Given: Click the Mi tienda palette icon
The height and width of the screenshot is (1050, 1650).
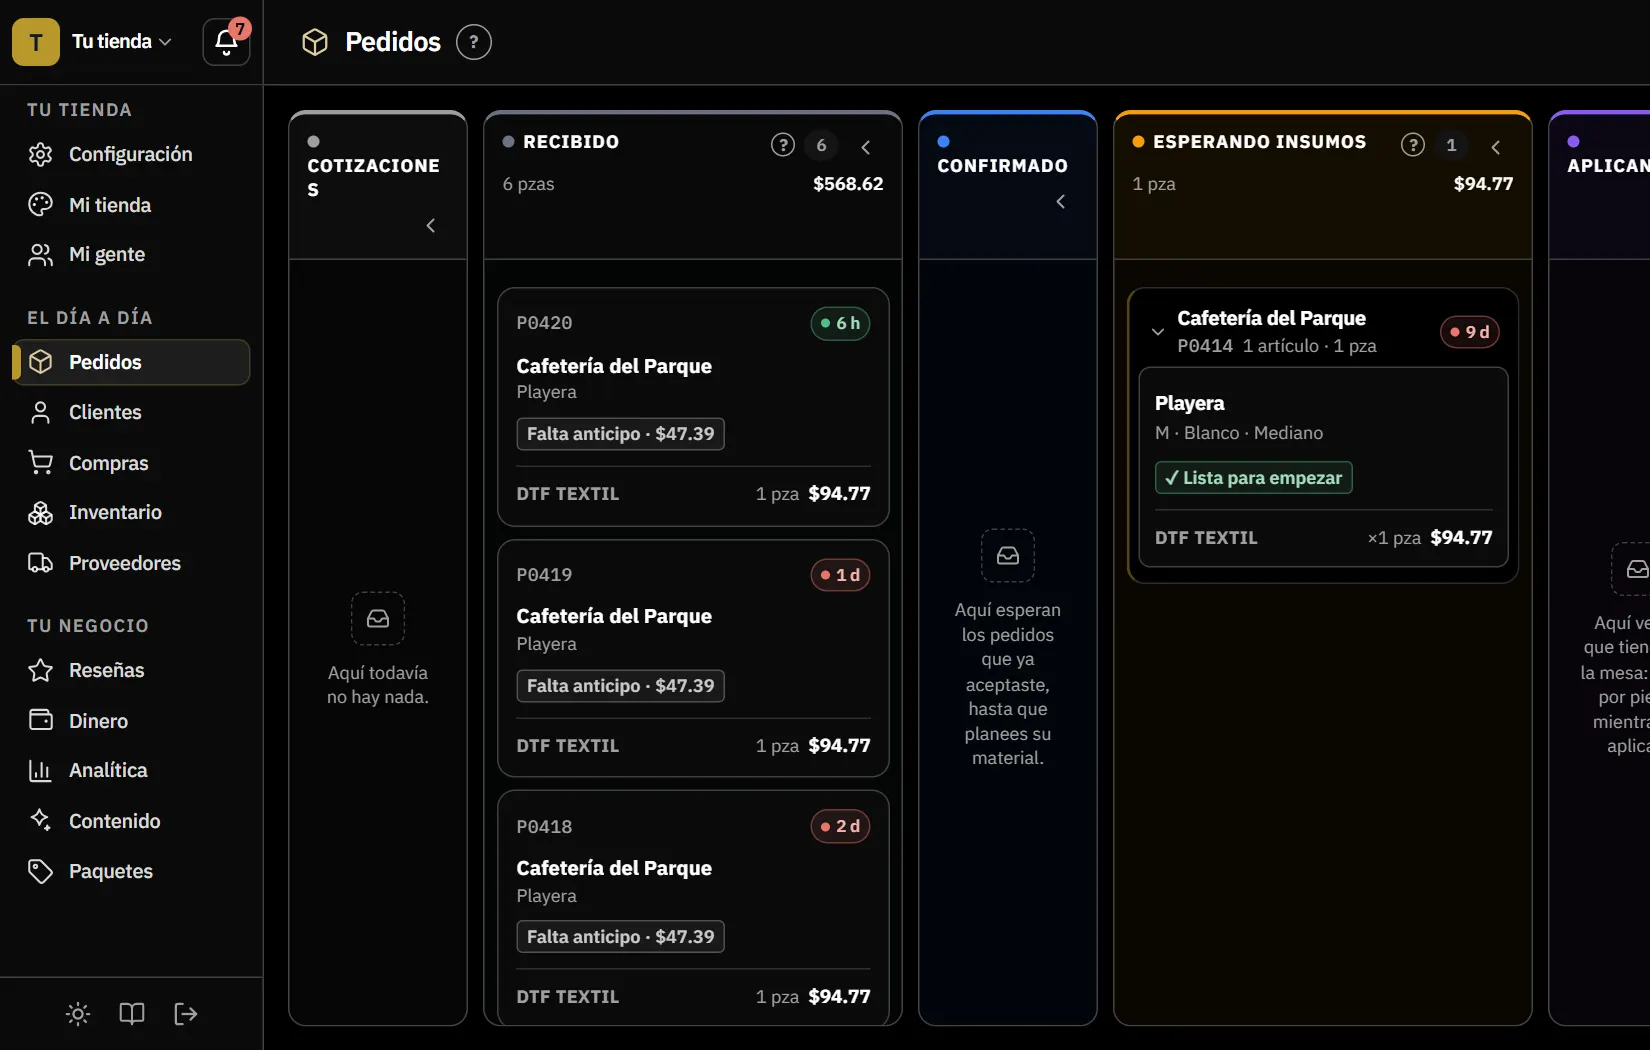Looking at the screenshot, I should 40,205.
